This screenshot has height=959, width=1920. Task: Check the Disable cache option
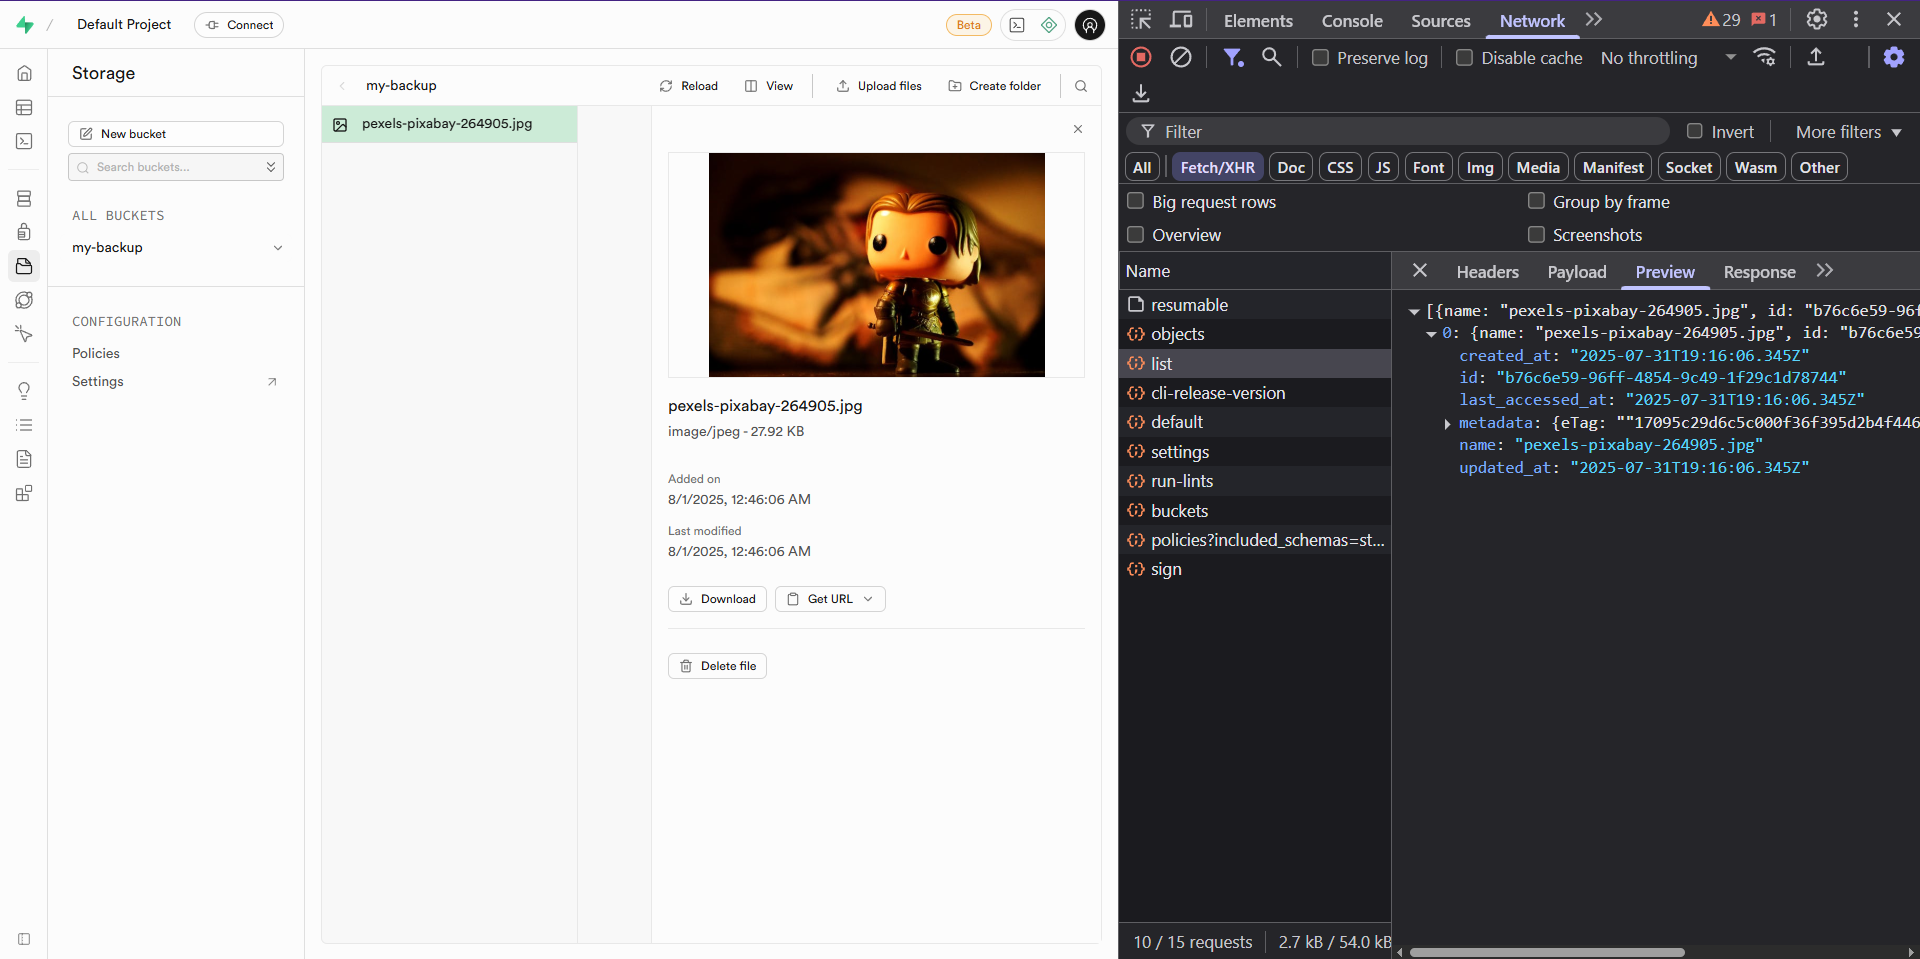tap(1464, 58)
